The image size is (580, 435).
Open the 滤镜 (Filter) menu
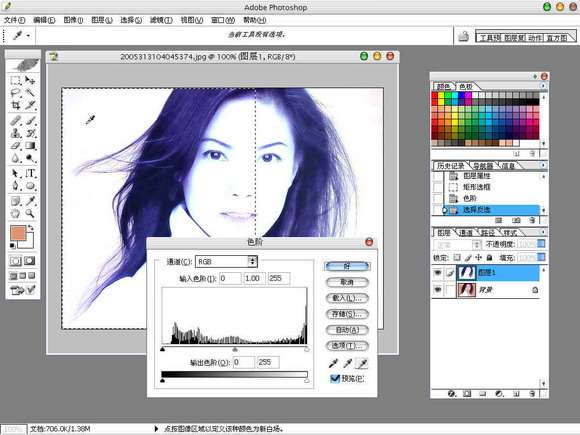[161, 20]
